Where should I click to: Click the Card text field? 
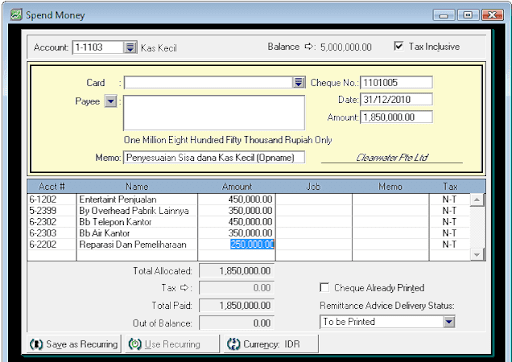(x=209, y=82)
